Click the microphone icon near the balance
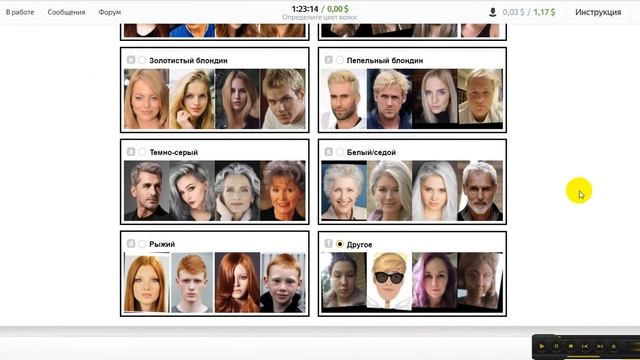This screenshot has width=640, height=360. tap(493, 12)
